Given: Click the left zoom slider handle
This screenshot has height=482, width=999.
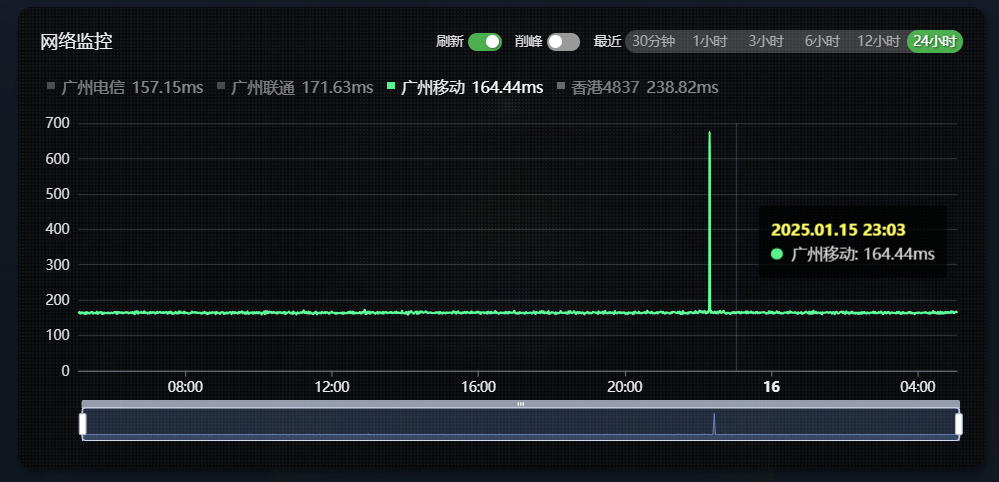Looking at the screenshot, I should click(x=83, y=424).
